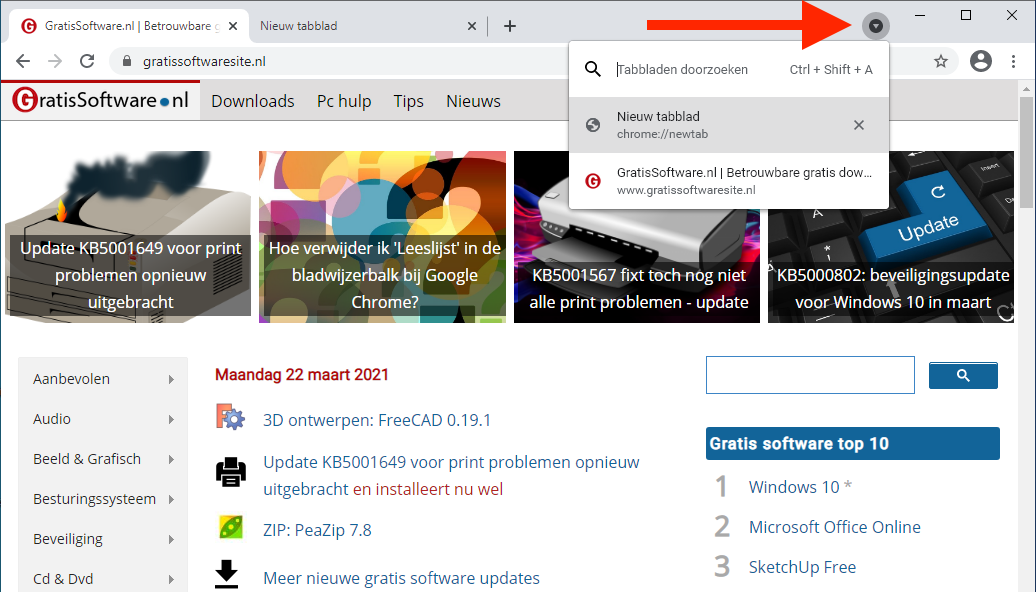This screenshot has height=592, width=1036.
Task: Open the KB5001649 print problemen thumbnail
Action: click(129, 237)
